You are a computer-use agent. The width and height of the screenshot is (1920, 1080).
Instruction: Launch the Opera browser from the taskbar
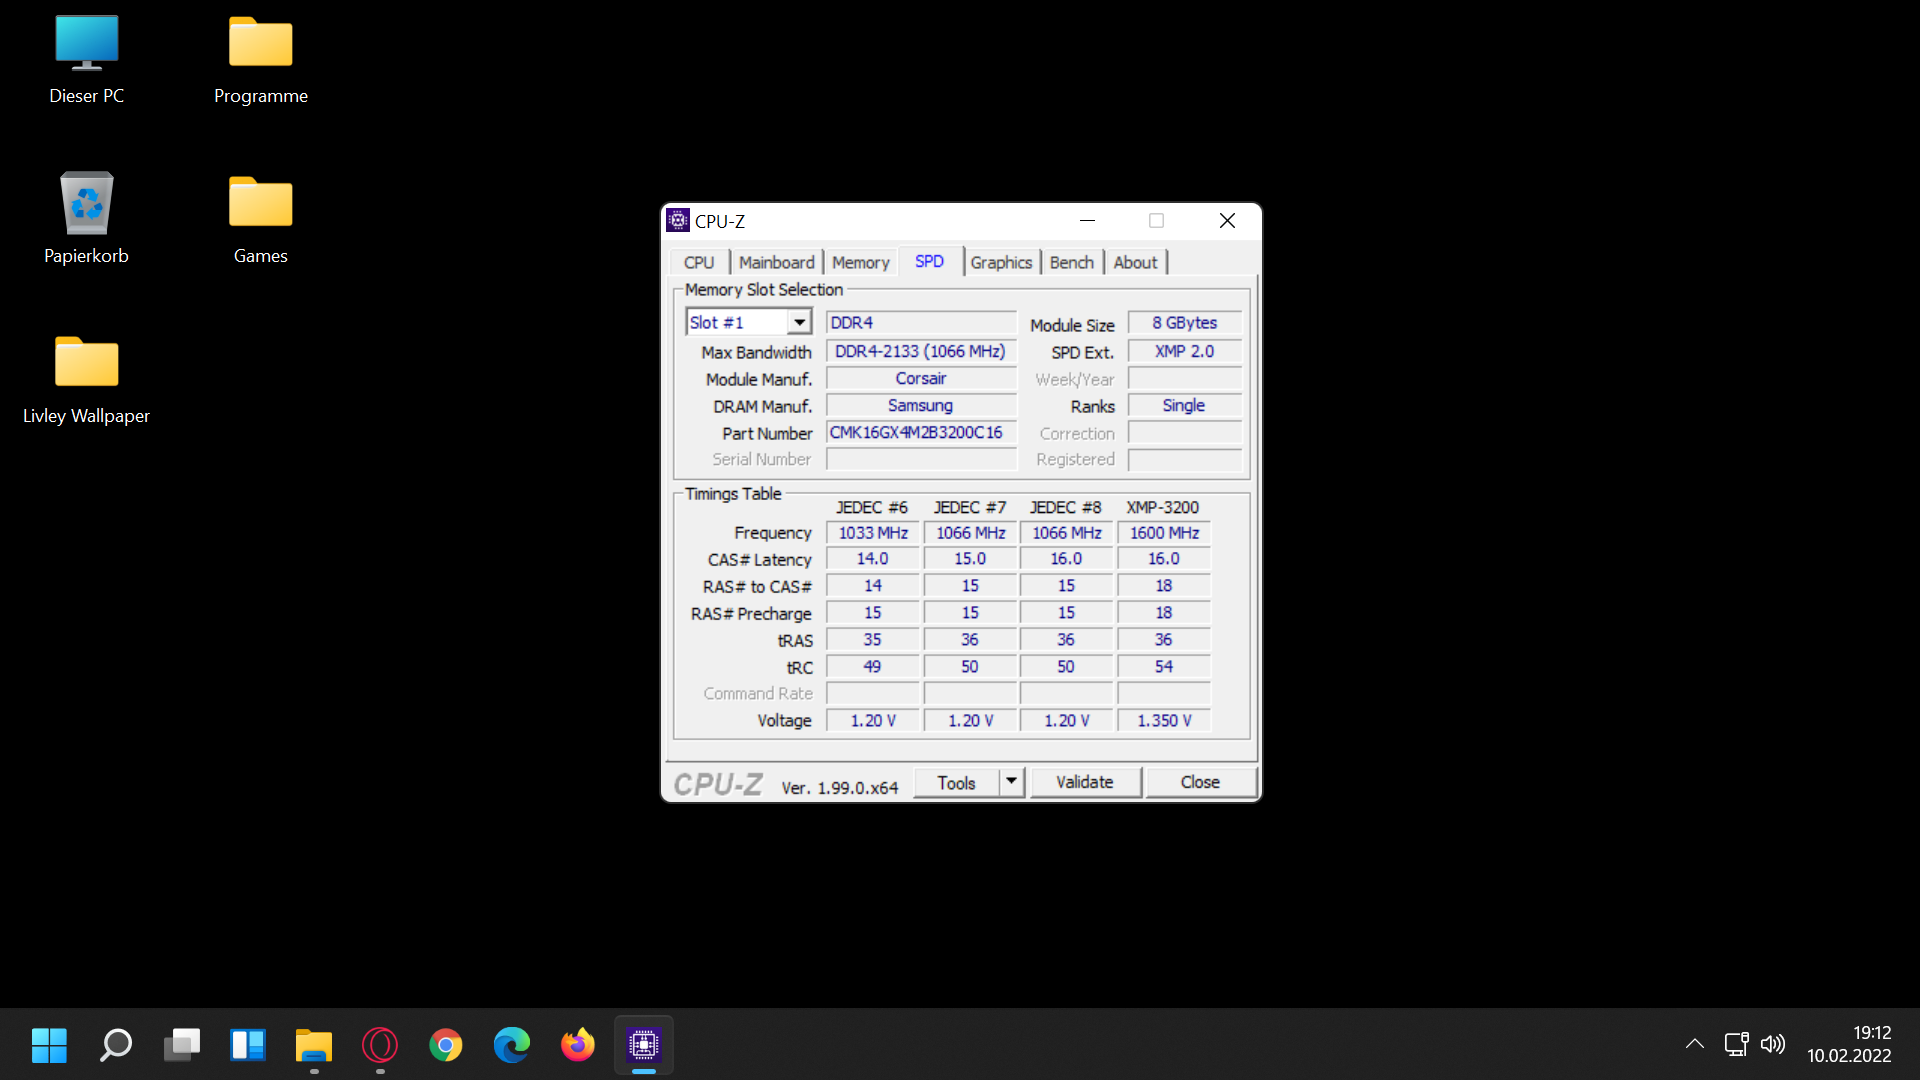[x=380, y=1045]
